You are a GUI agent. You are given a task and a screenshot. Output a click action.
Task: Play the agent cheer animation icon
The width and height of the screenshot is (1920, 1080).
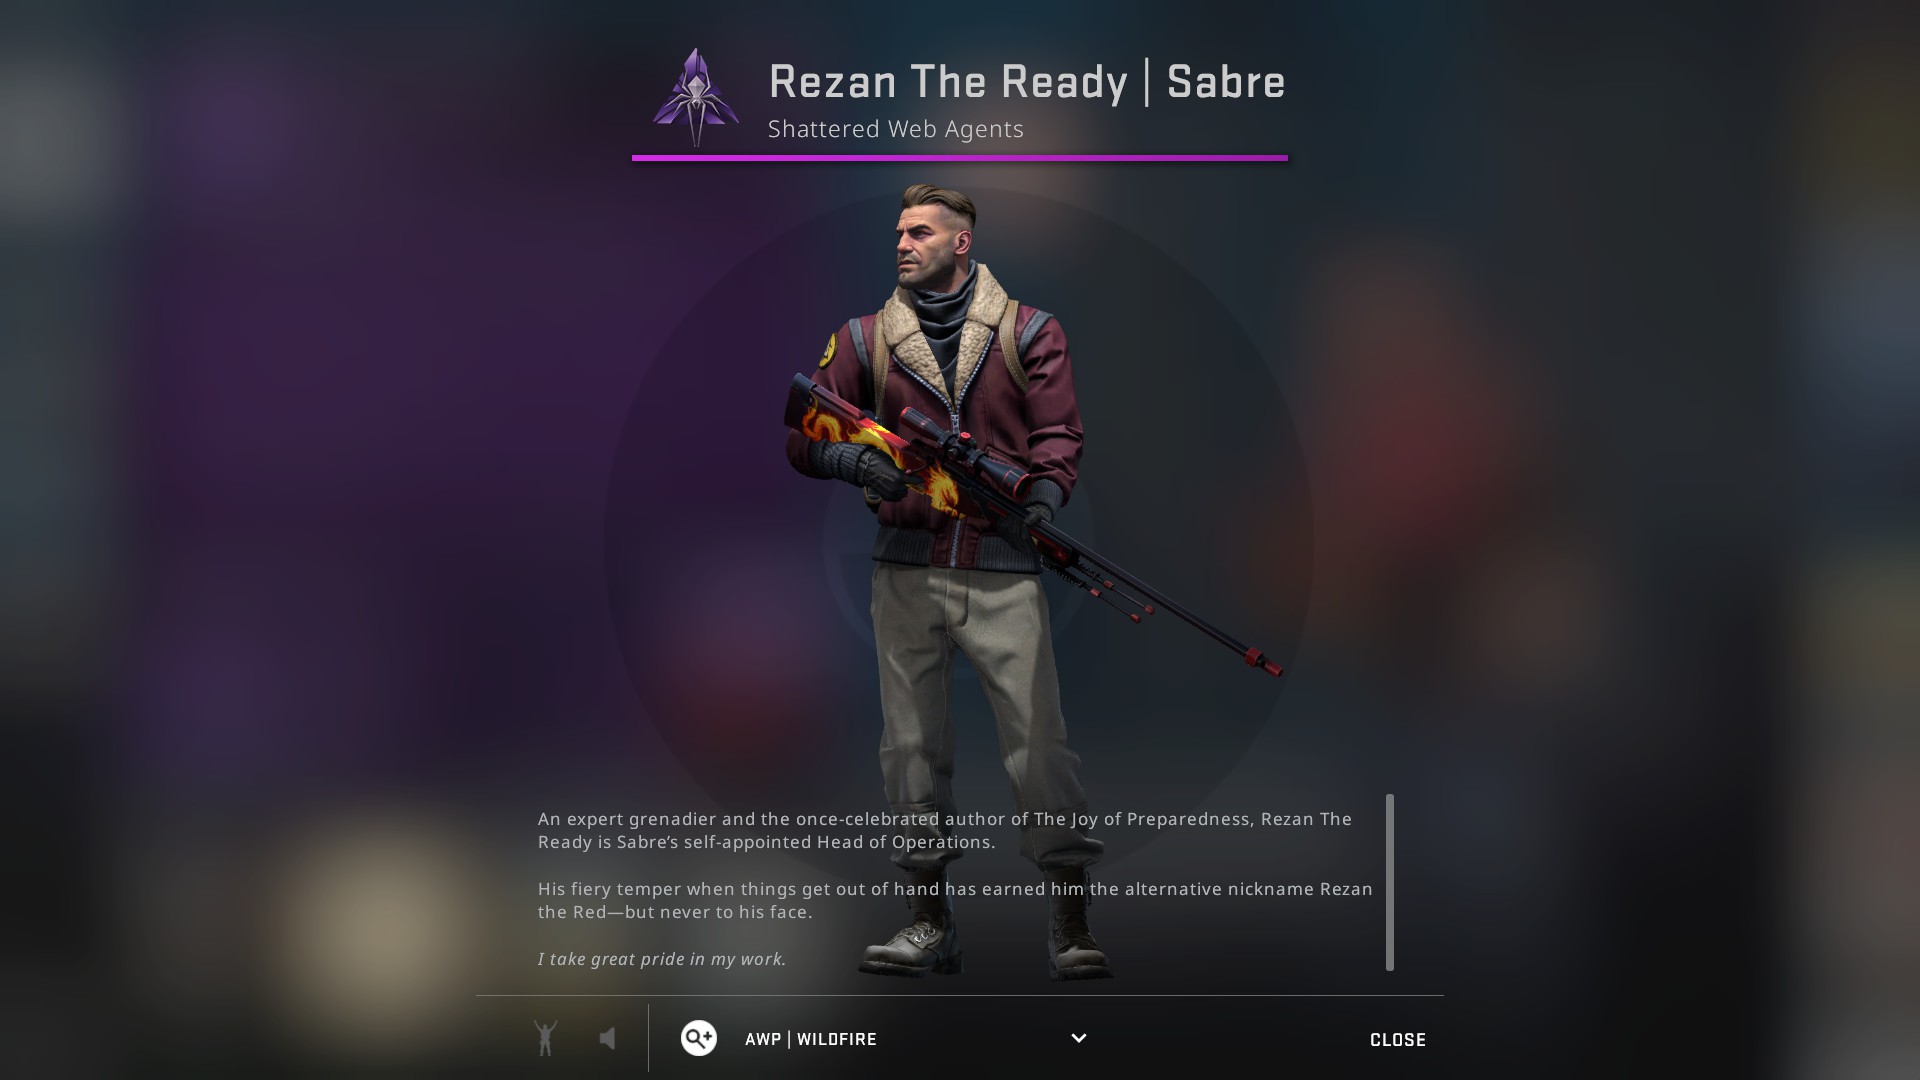point(545,1038)
